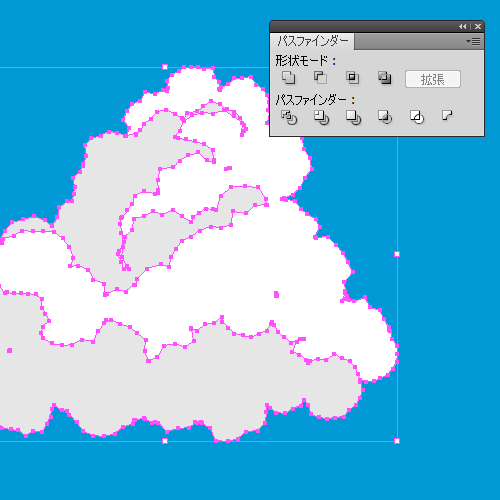This screenshot has width=500, height=500.
Task: Select the パスファインダー panel tab
Action: click(x=312, y=41)
